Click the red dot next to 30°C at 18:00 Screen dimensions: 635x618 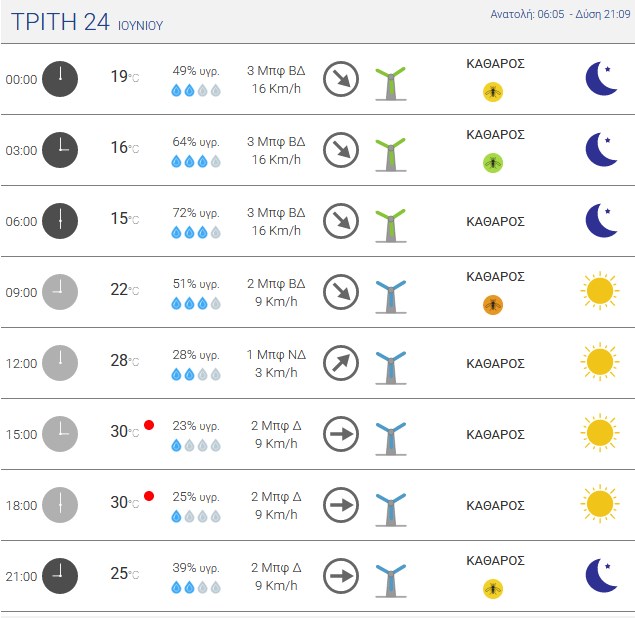click(x=149, y=496)
